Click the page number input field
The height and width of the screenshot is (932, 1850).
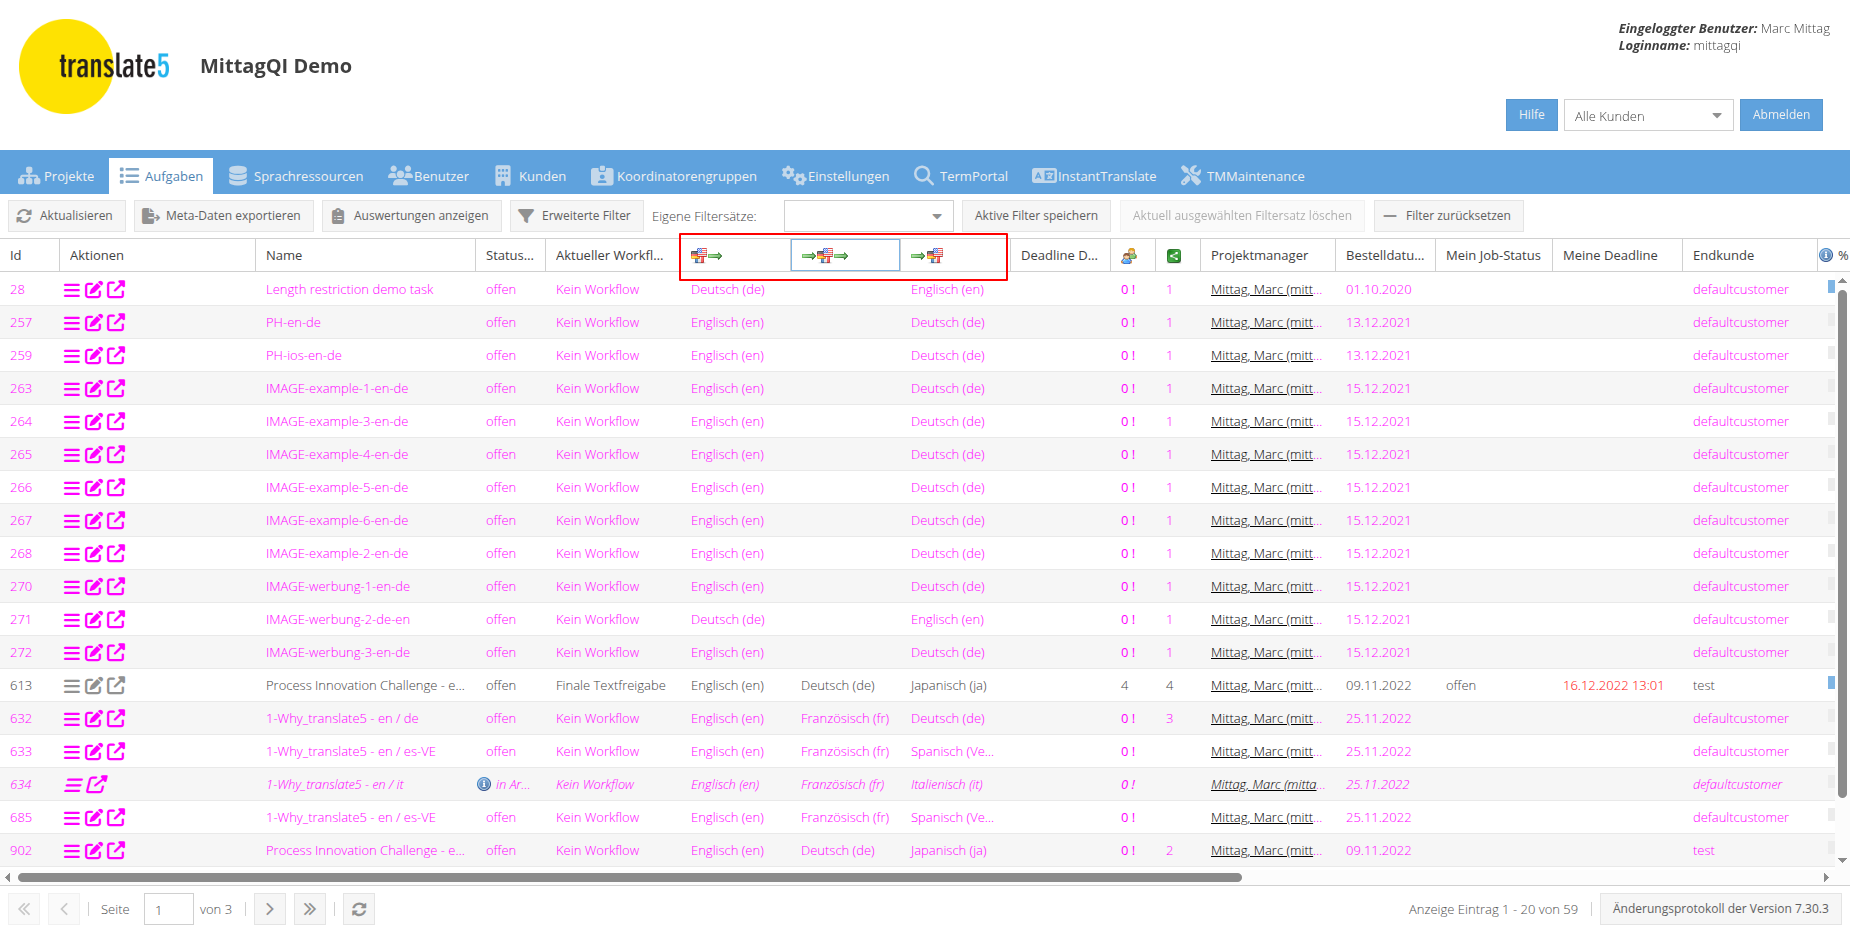coord(168,909)
